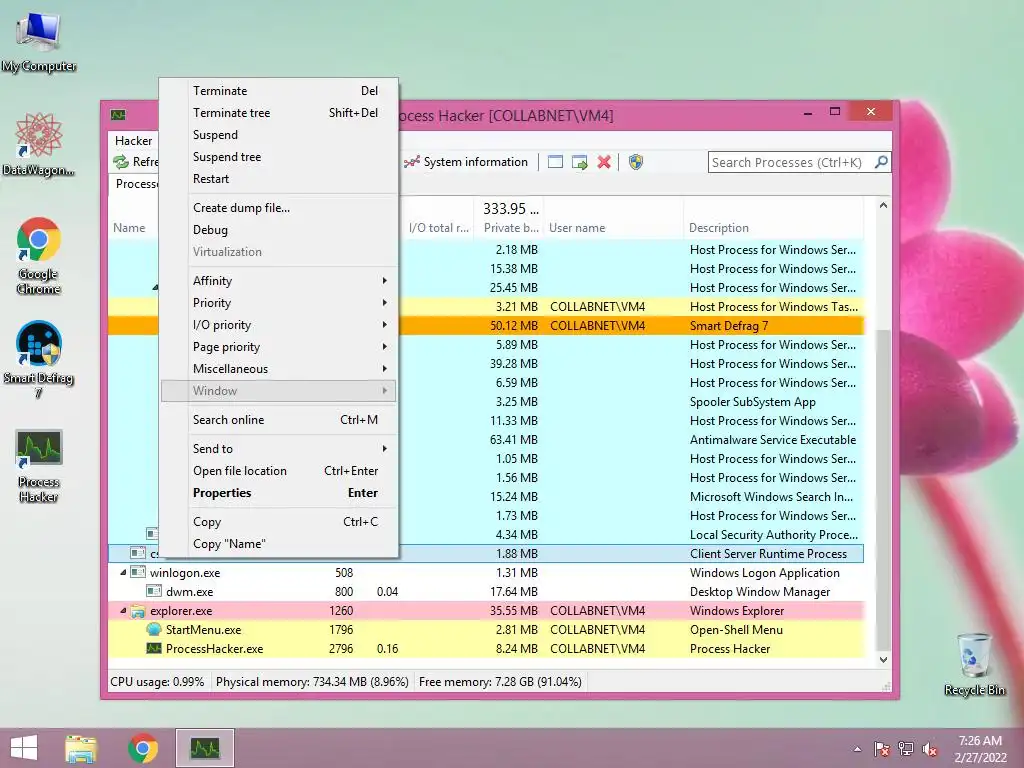Collapse the explorer.exe tree node
Image resolution: width=1024 pixels, height=768 pixels.
point(123,611)
